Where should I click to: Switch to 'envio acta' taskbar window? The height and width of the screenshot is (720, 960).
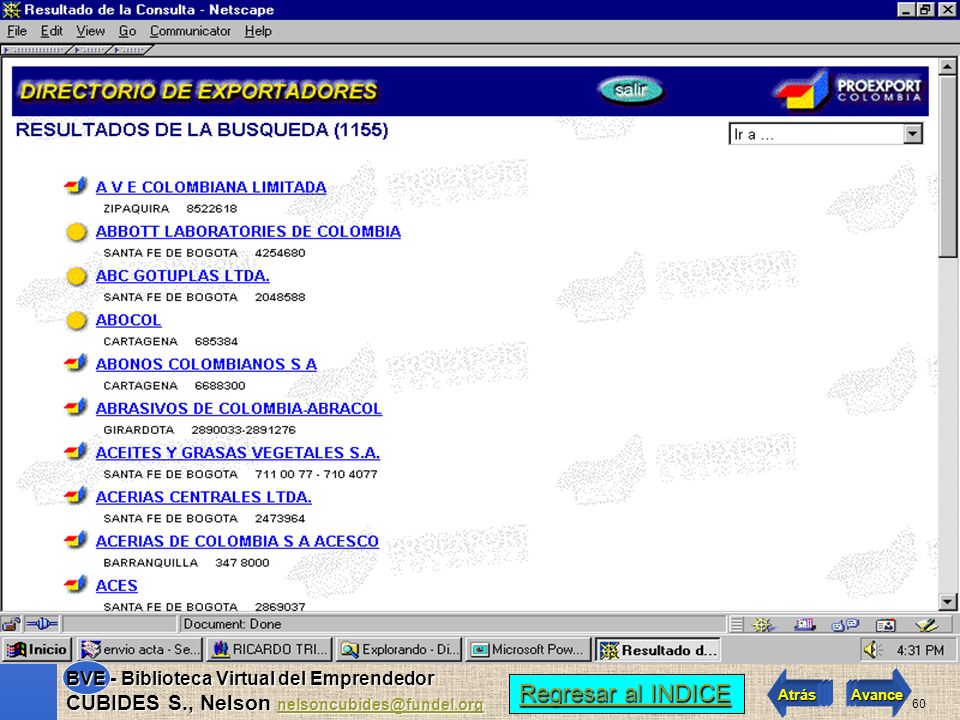140,650
